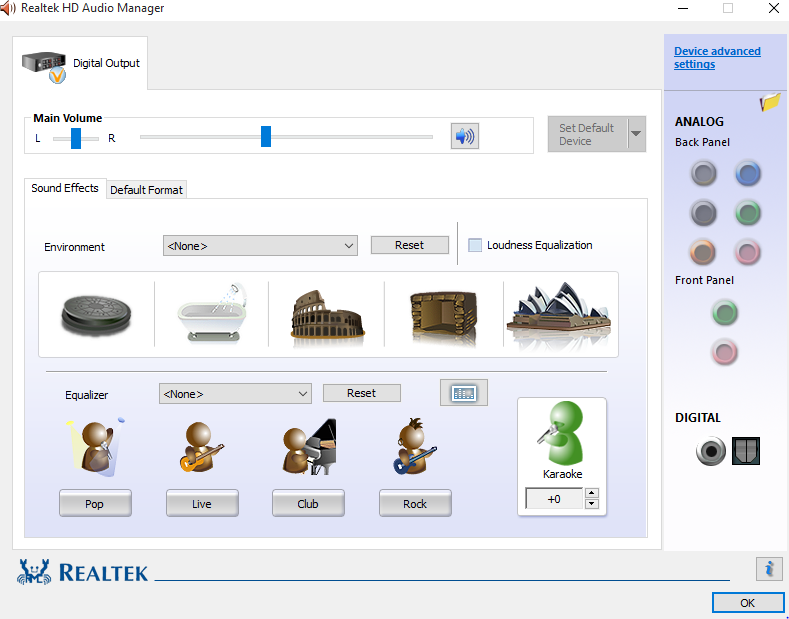Click the digital coaxial output connector

pos(711,451)
